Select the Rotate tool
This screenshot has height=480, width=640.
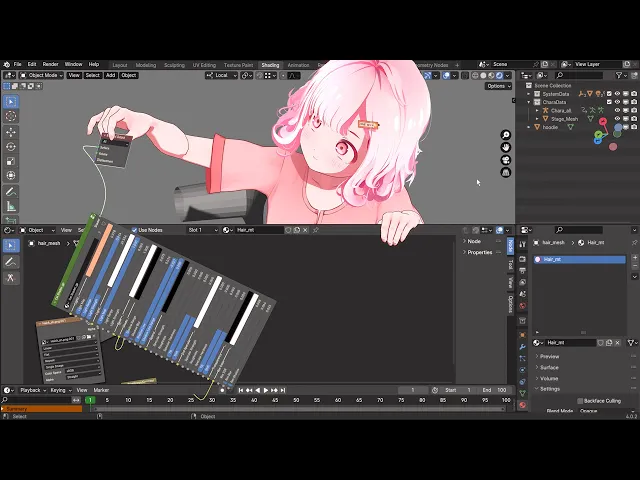[x=11, y=147]
